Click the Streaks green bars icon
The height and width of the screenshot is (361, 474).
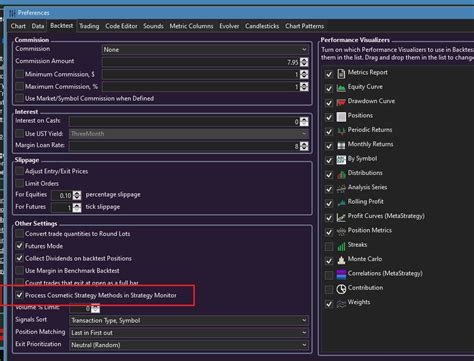tap(341, 246)
